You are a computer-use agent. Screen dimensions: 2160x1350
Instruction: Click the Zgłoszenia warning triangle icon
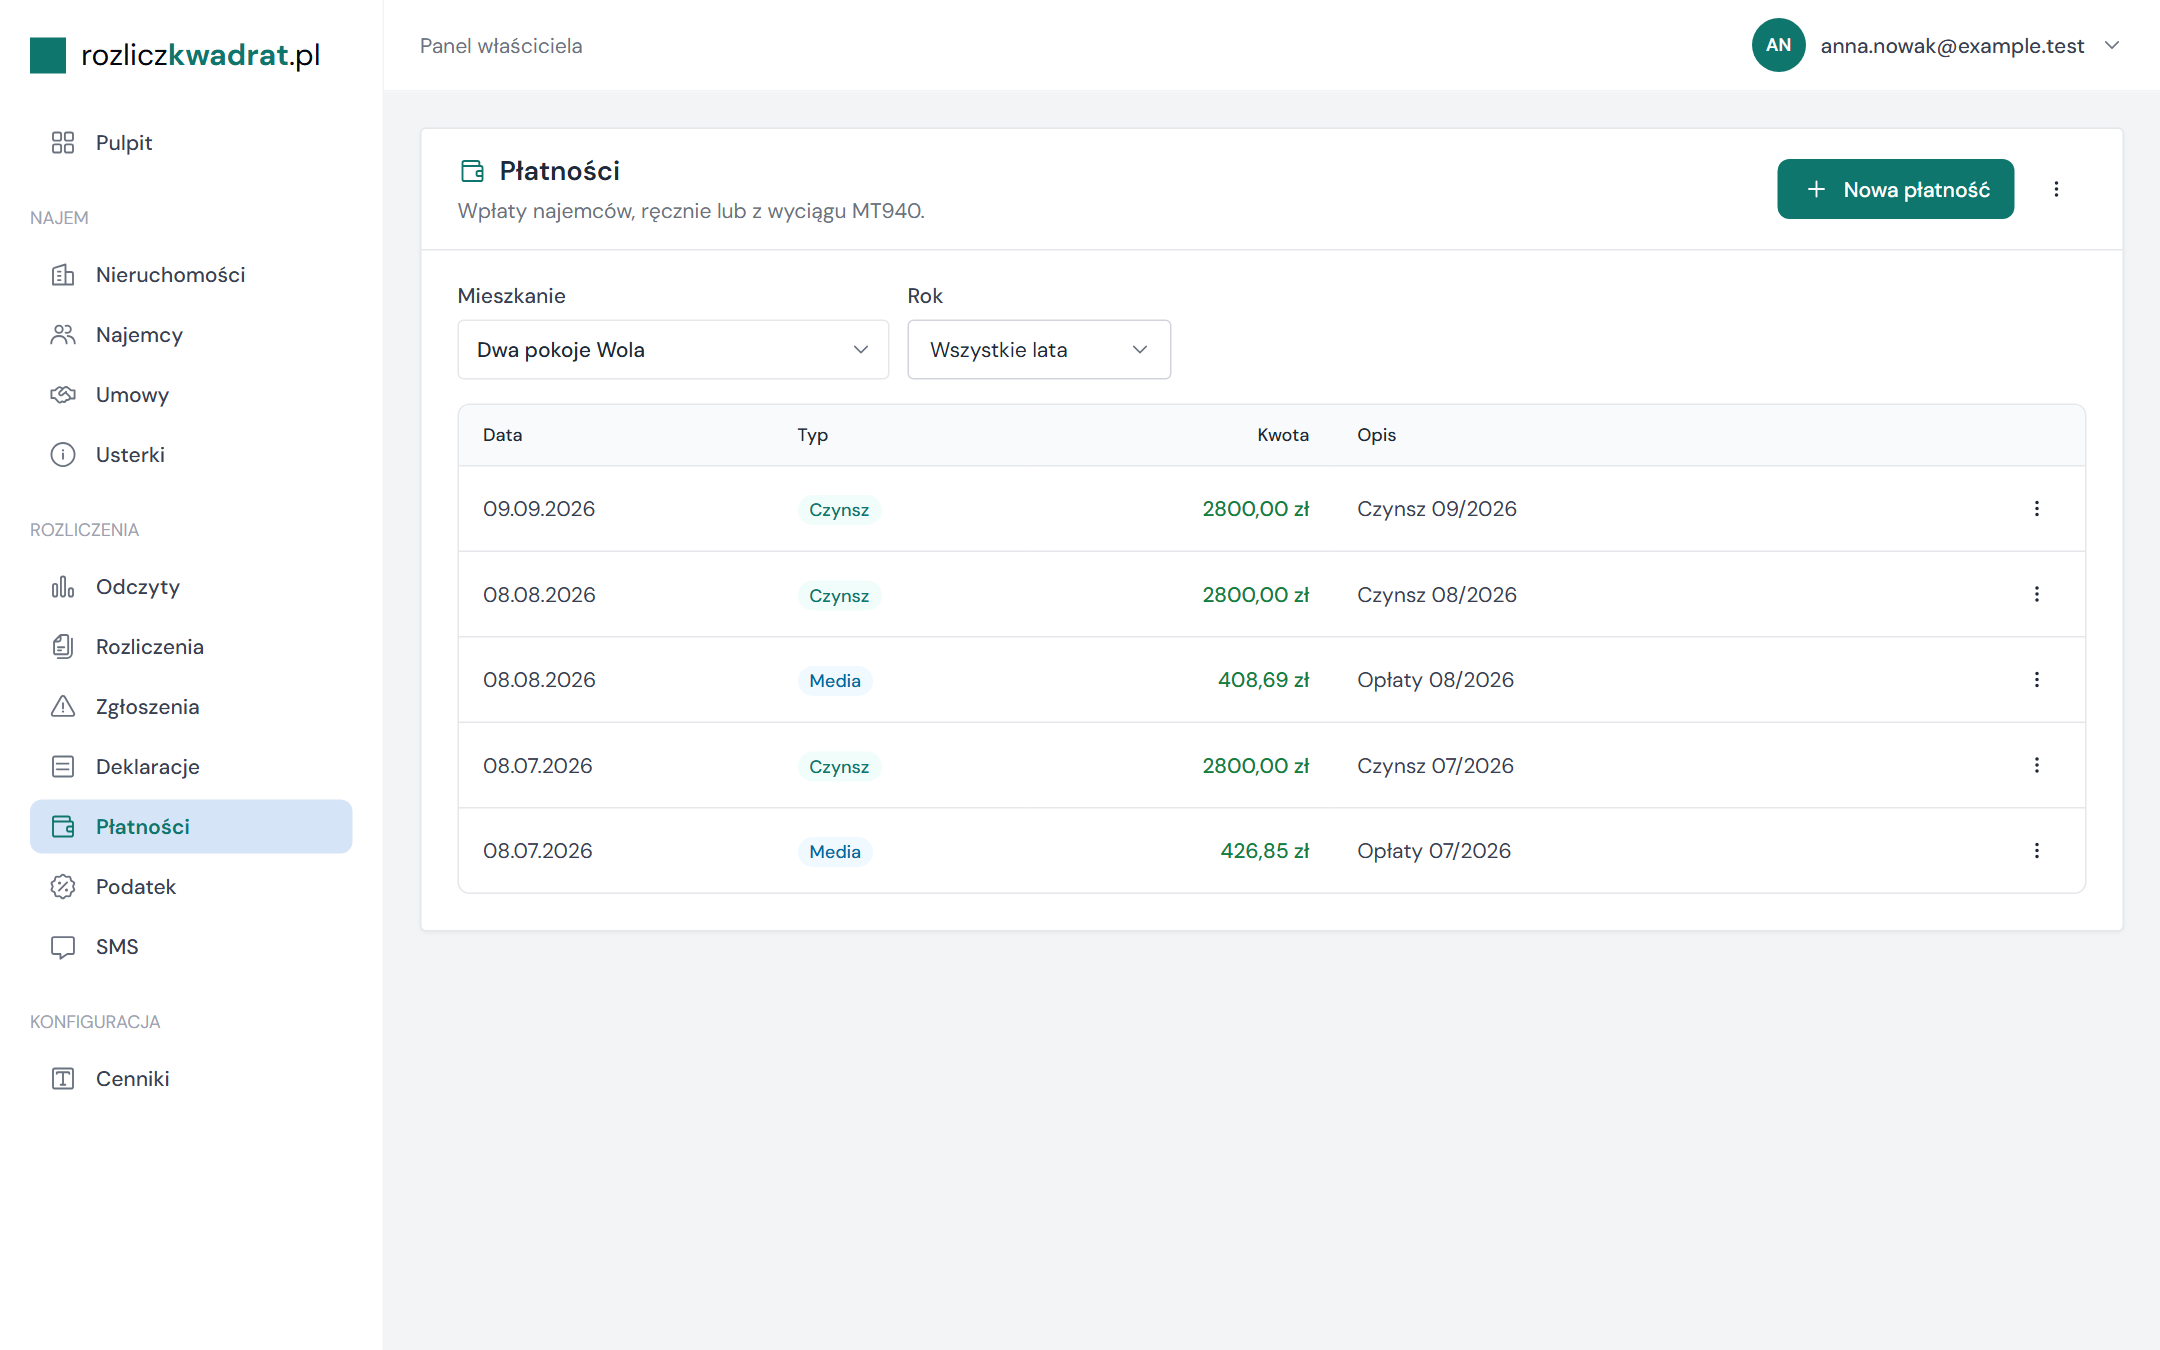pos(63,707)
